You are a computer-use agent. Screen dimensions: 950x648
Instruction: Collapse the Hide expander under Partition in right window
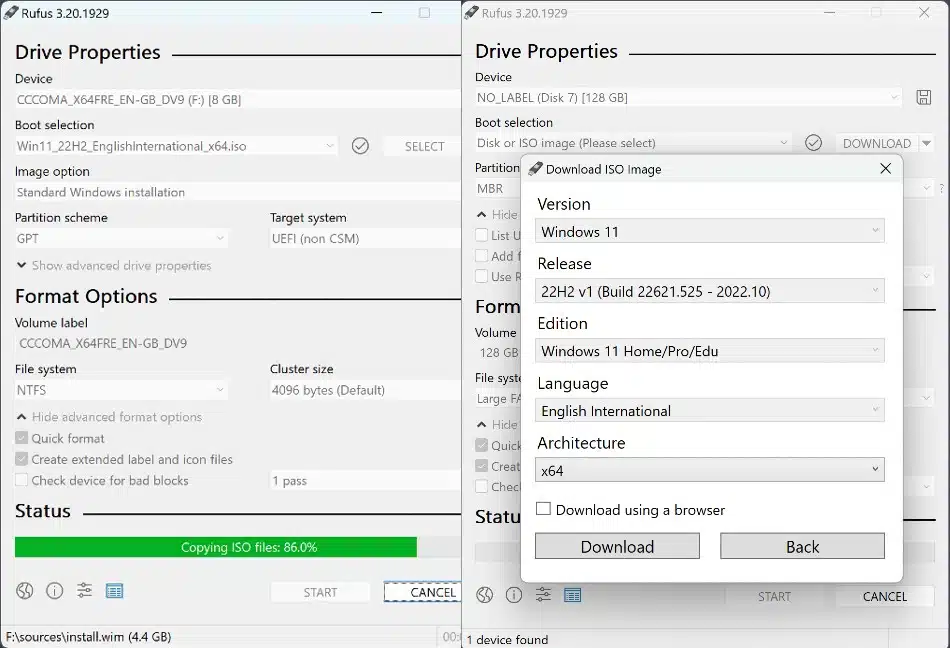click(x=498, y=214)
